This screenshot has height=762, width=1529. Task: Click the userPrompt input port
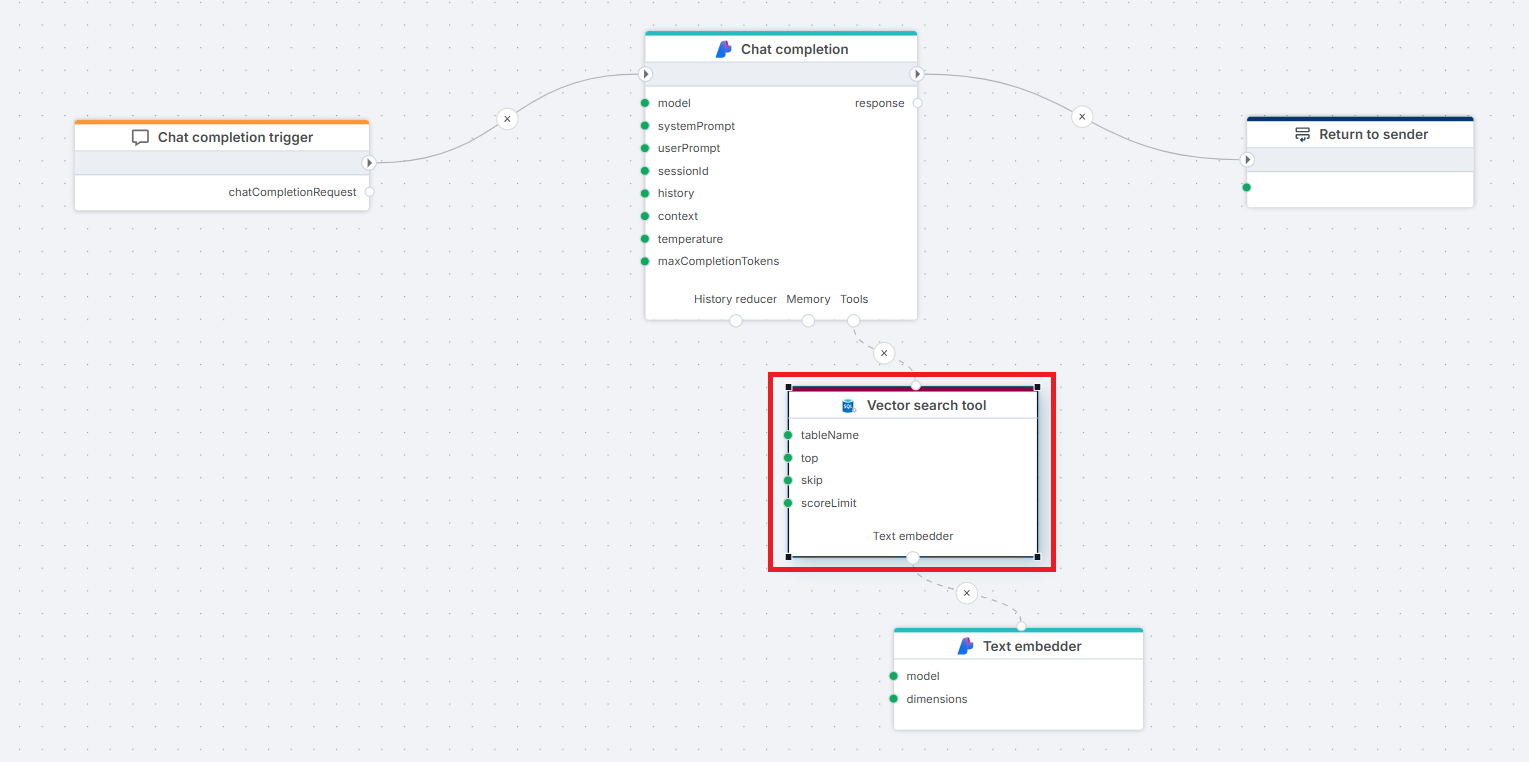[x=645, y=148]
